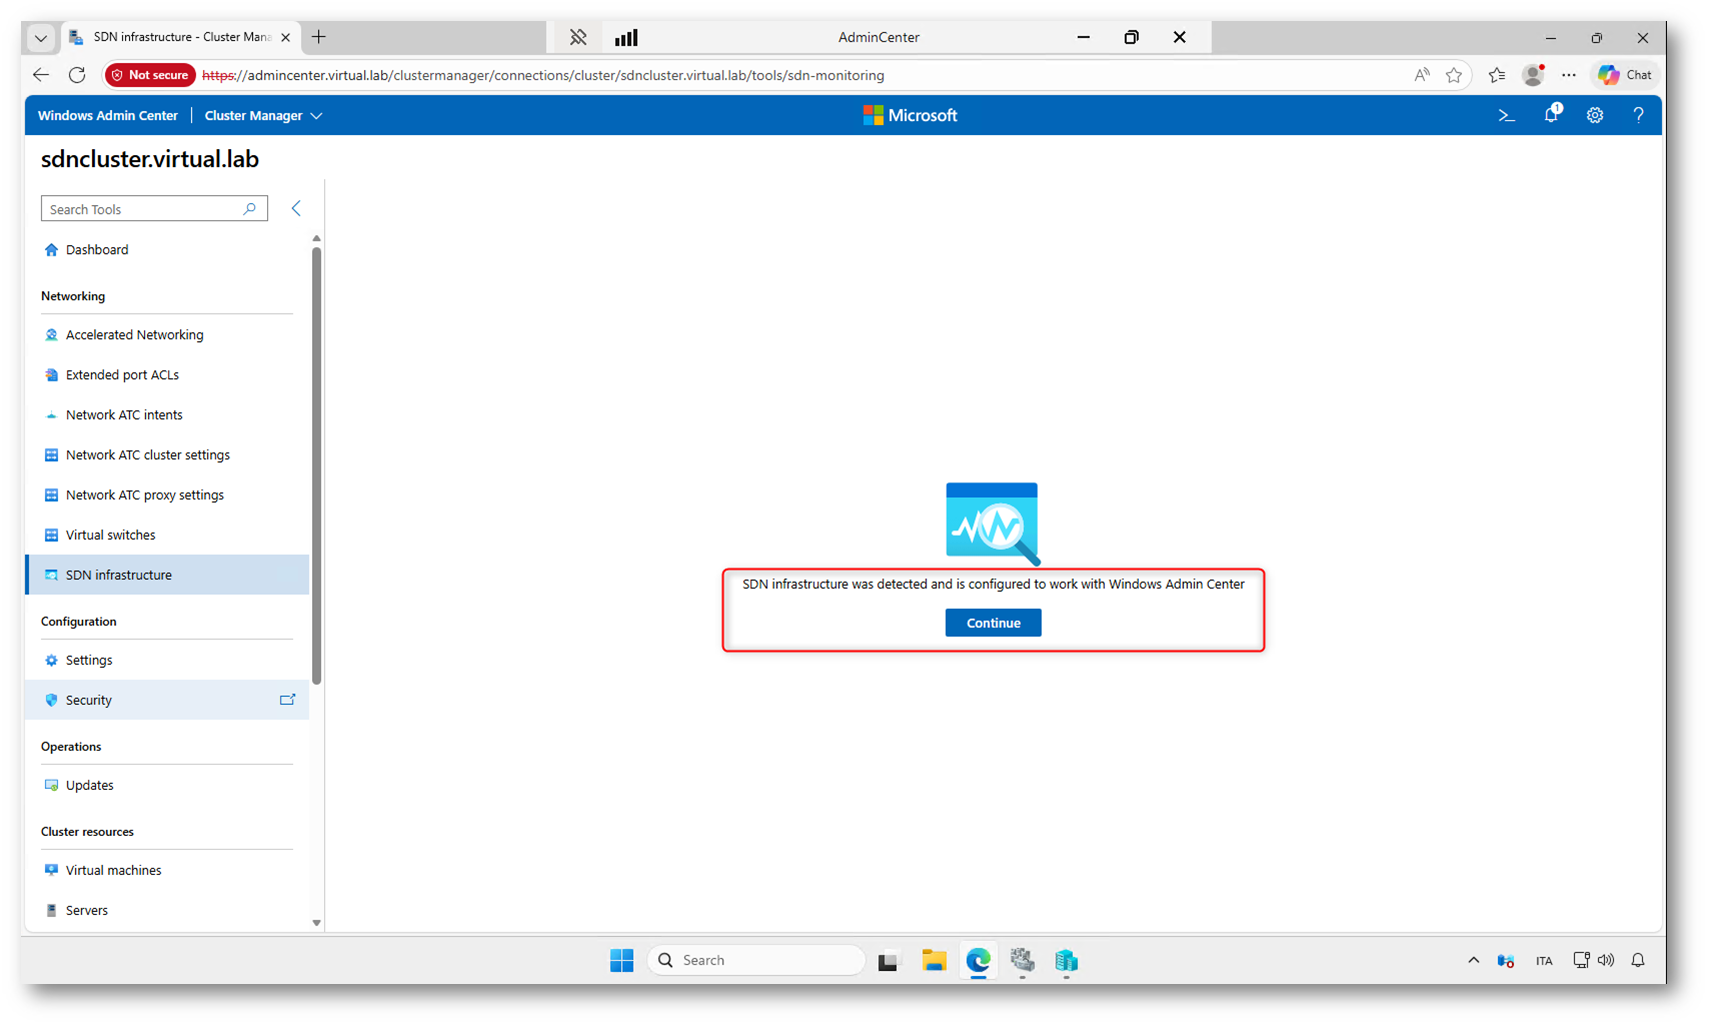Click the Security external link icon
Screen dimensions: 1709x1026
(287, 700)
